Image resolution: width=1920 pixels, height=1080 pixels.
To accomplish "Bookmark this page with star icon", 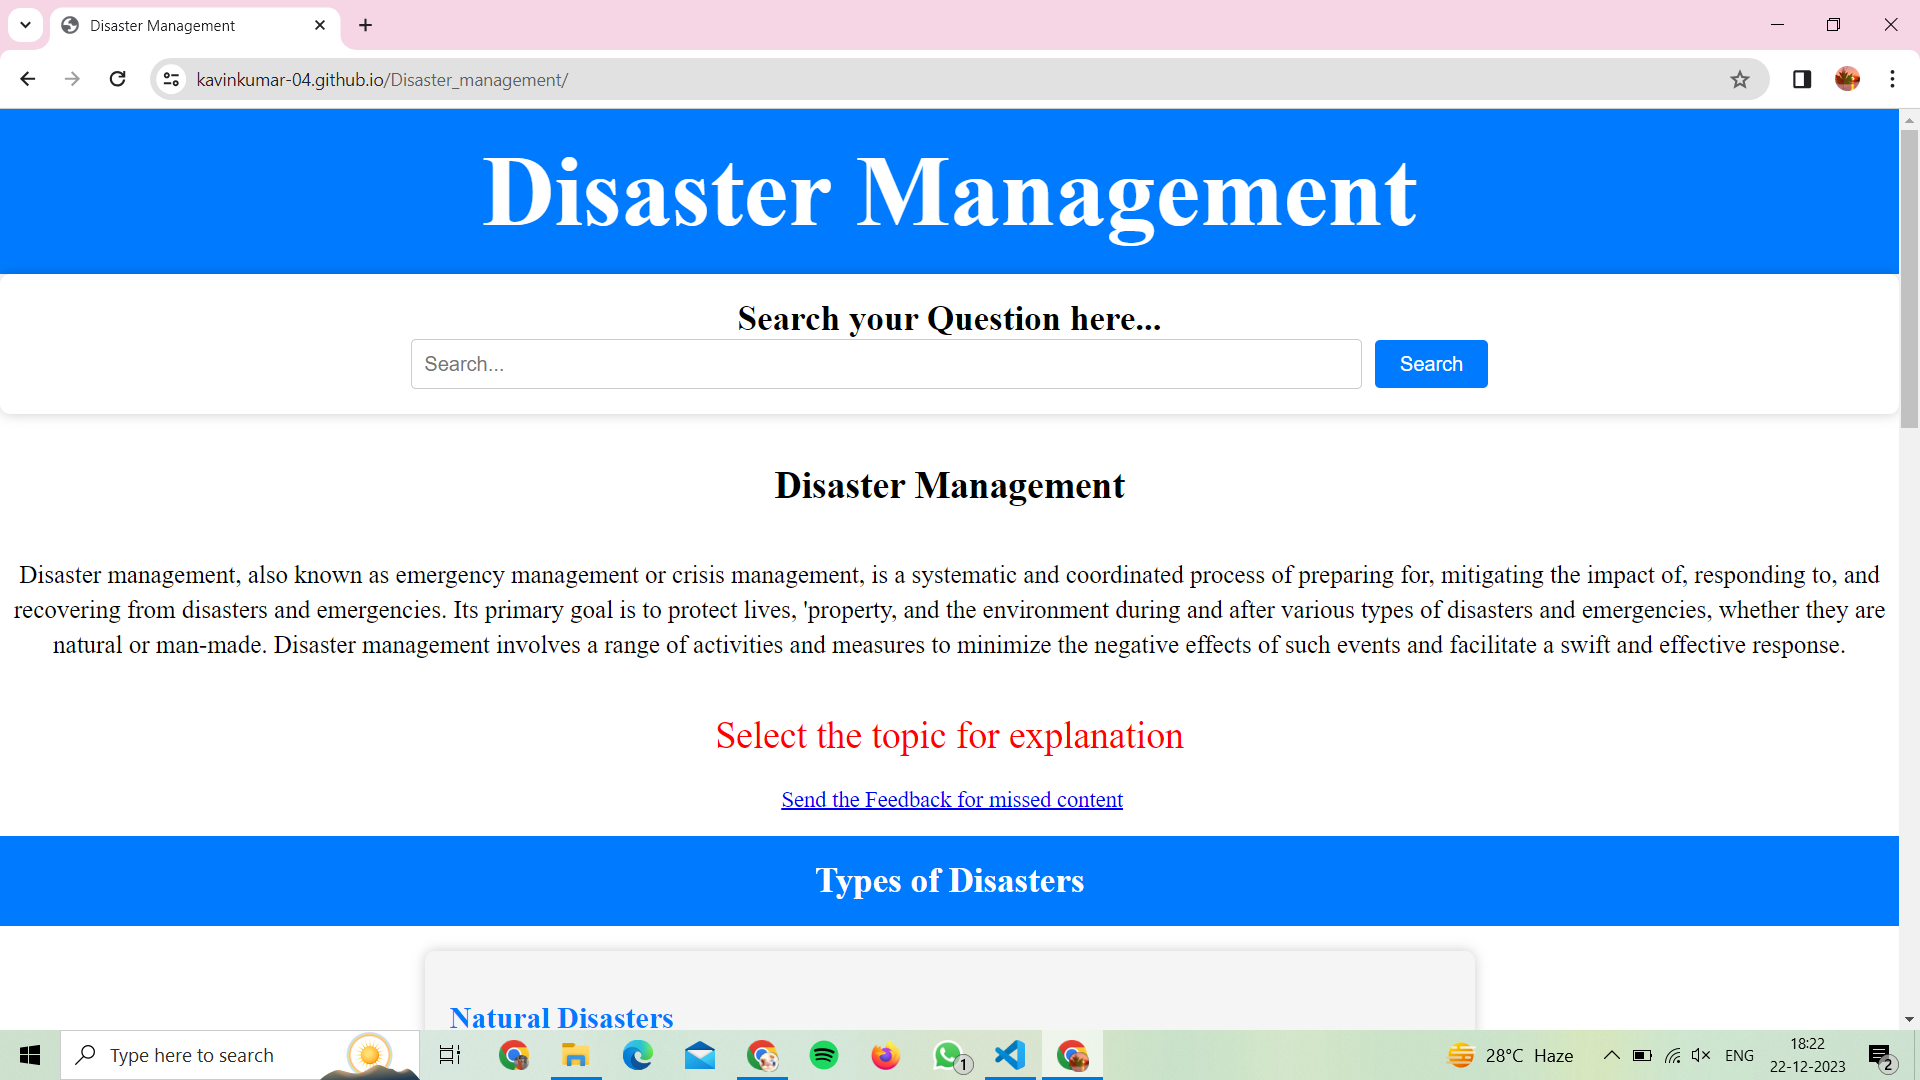I will point(1740,79).
